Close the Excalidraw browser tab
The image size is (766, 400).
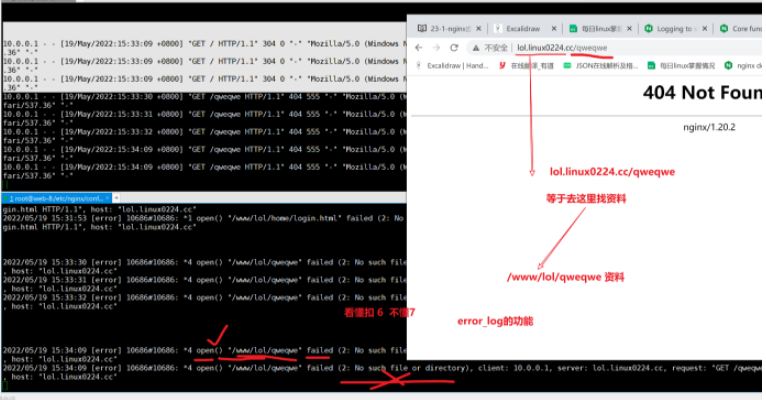pyautogui.click(x=554, y=29)
